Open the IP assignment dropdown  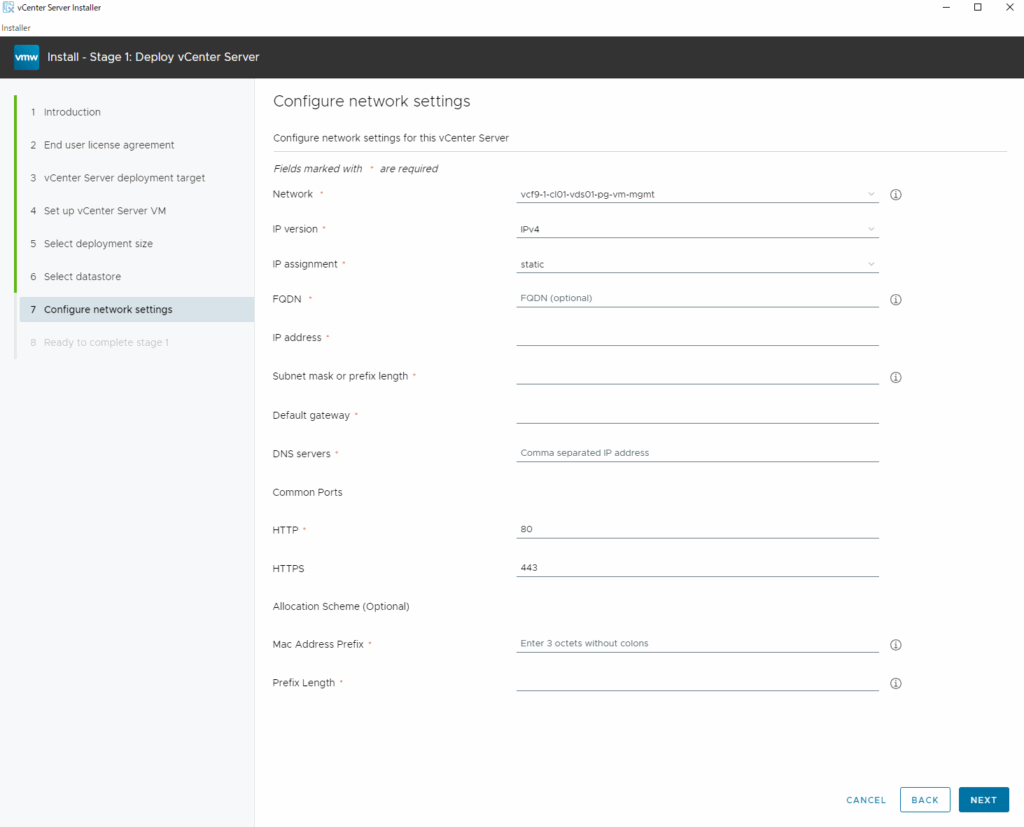tap(697, 264)
